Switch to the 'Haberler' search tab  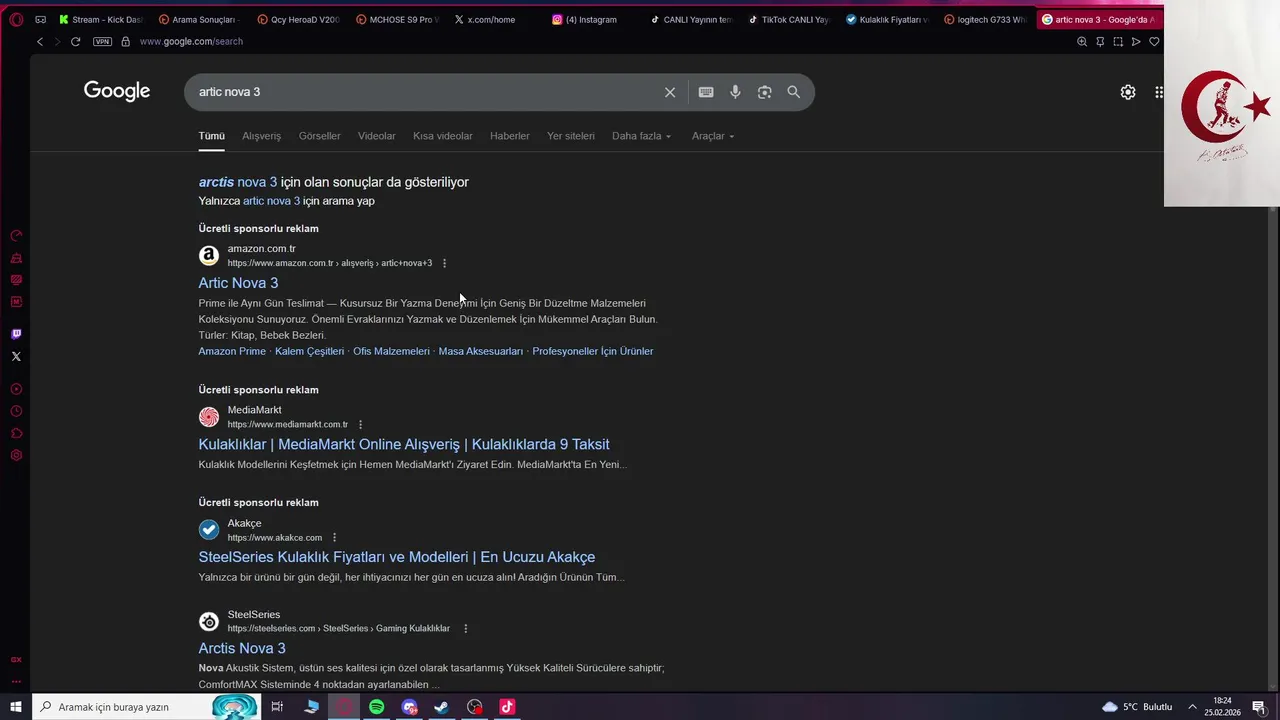pos(510,136)
